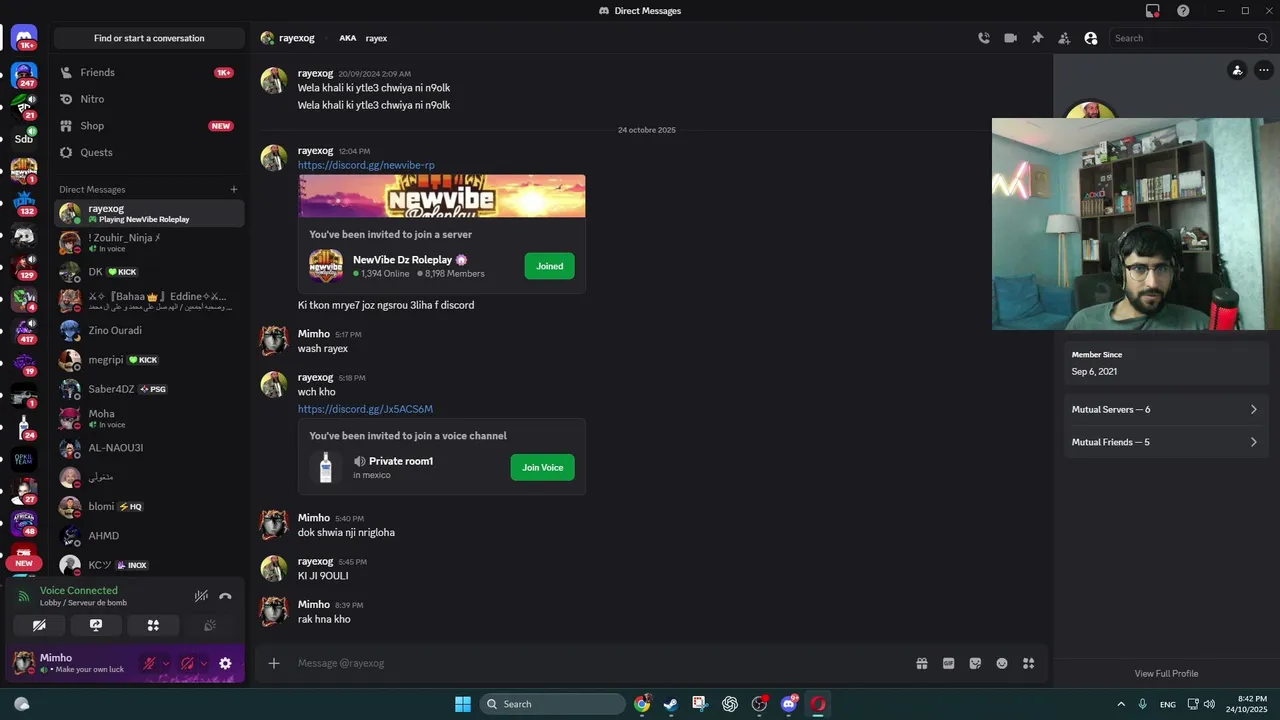Click the green Joined button

click(x=549, y=266)
